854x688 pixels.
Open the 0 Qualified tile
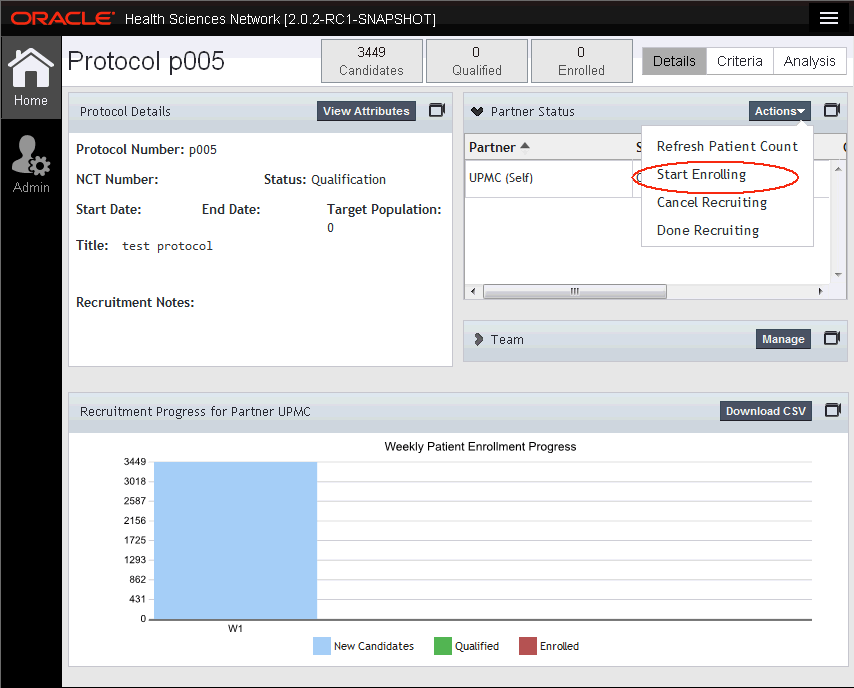pyautogui.click(x=477, y=61)
